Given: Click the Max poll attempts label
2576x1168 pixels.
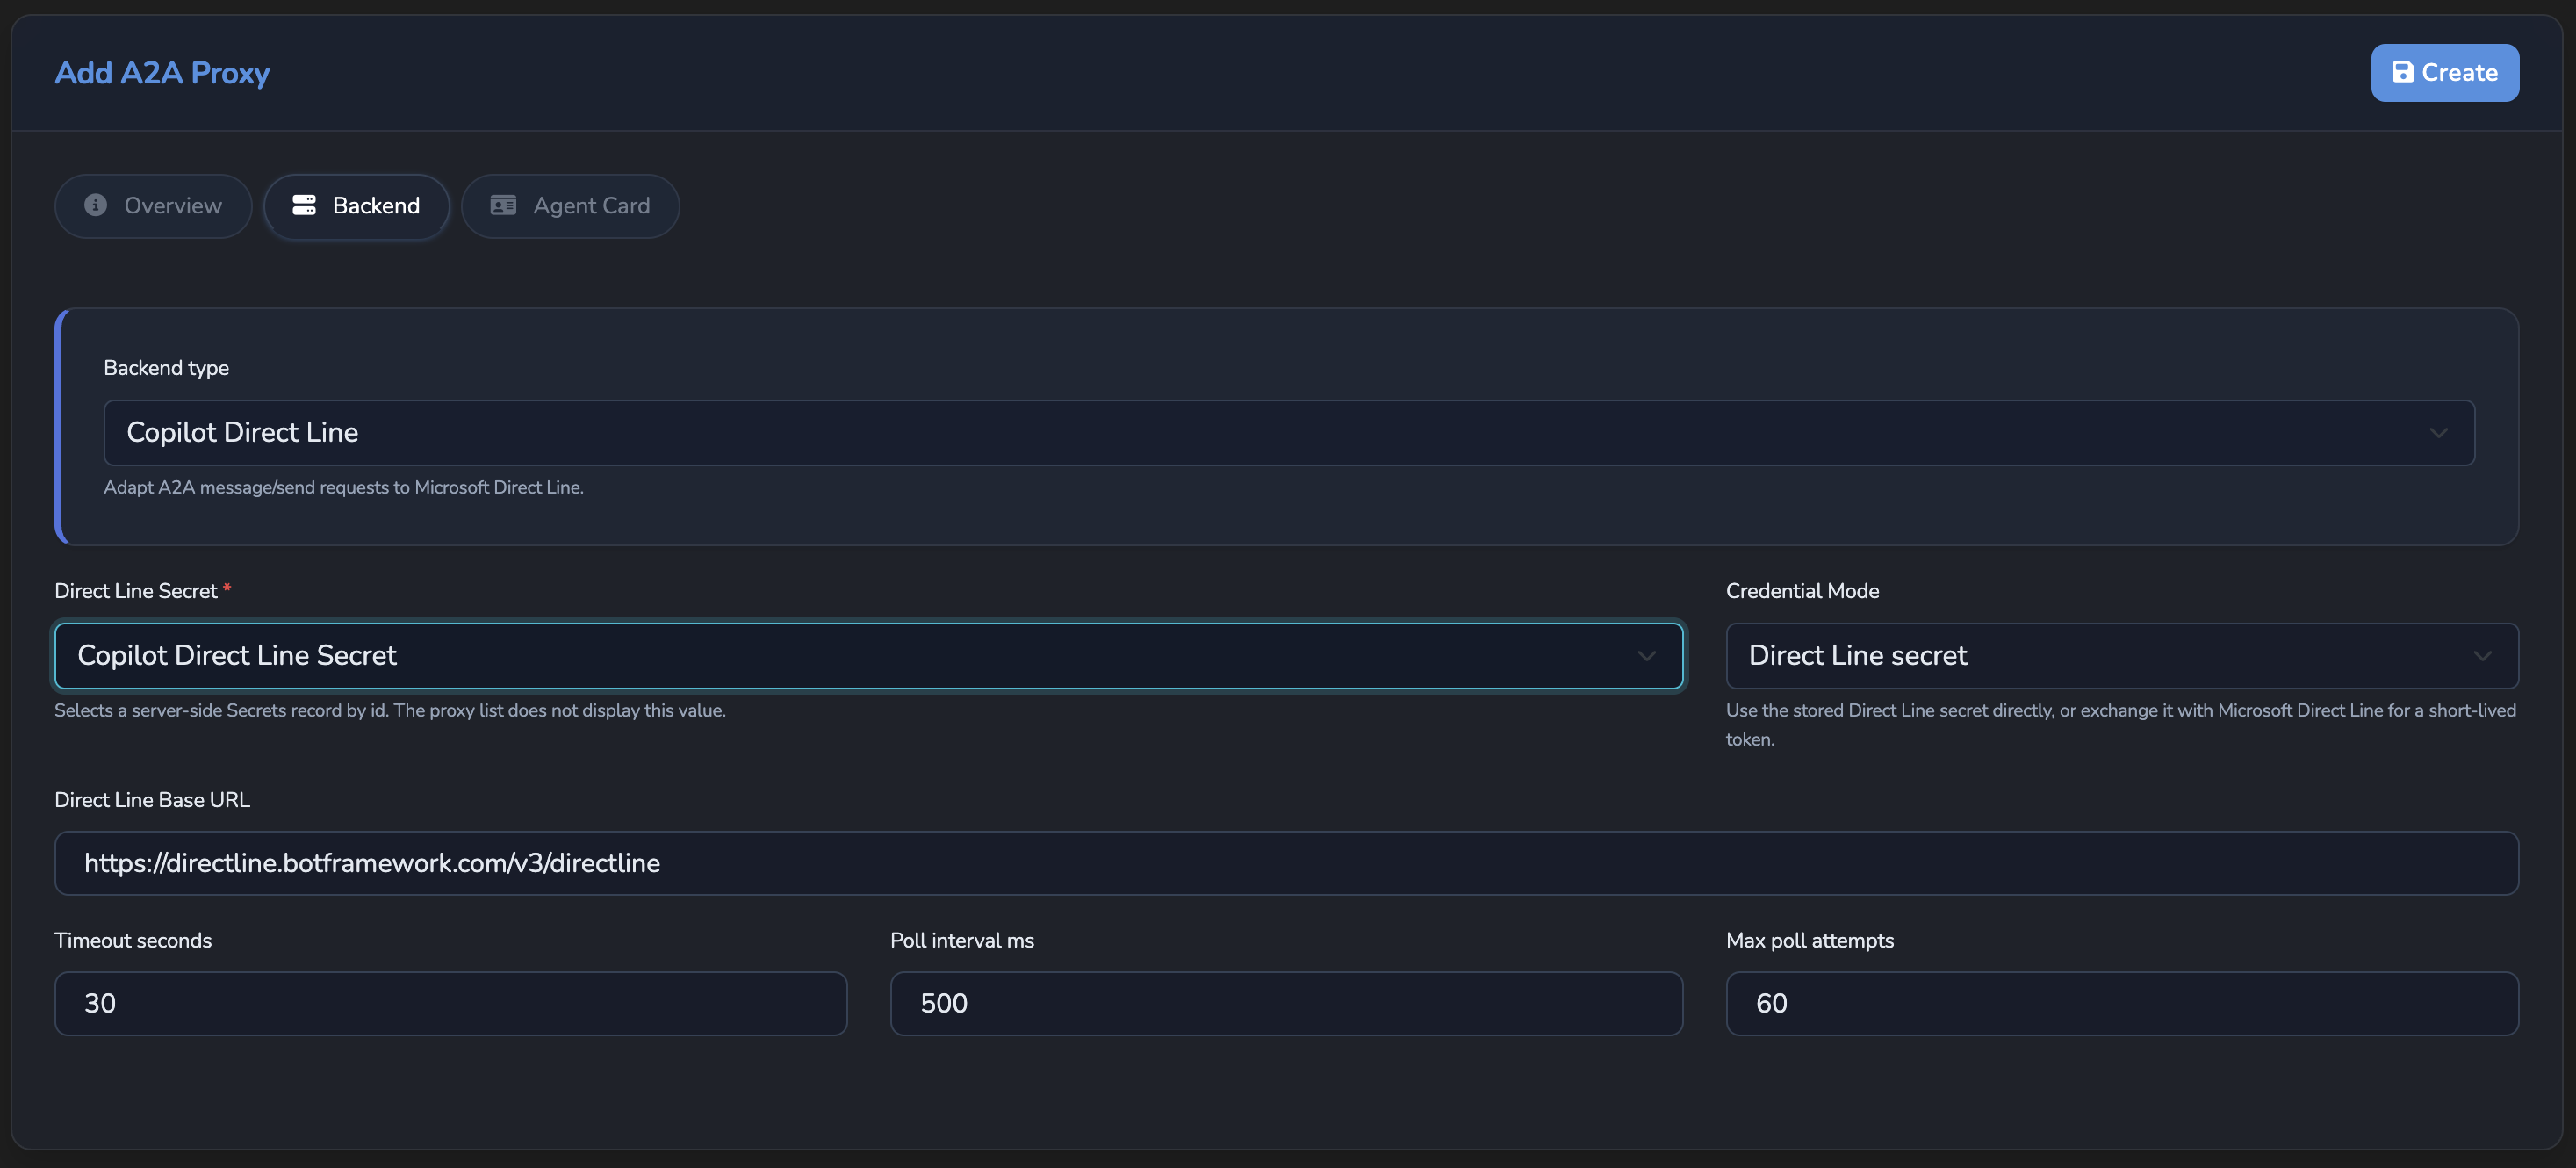Looking at the screenshot, I should [1810, 940].
